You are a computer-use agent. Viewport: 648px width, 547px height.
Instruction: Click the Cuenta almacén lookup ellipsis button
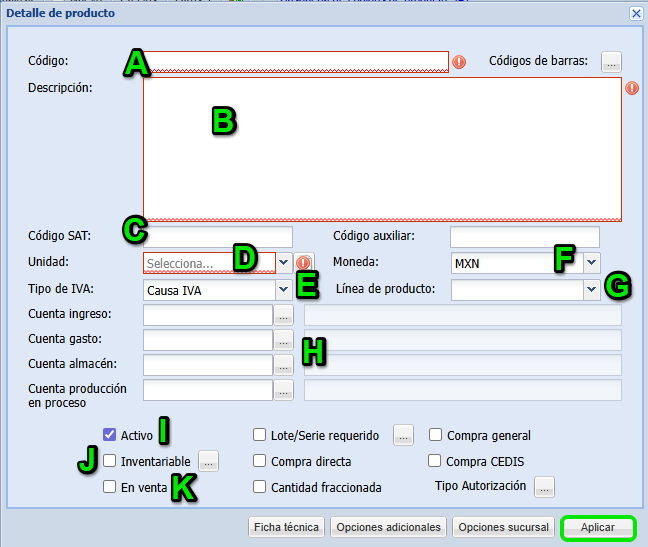[x=283, y=365]
